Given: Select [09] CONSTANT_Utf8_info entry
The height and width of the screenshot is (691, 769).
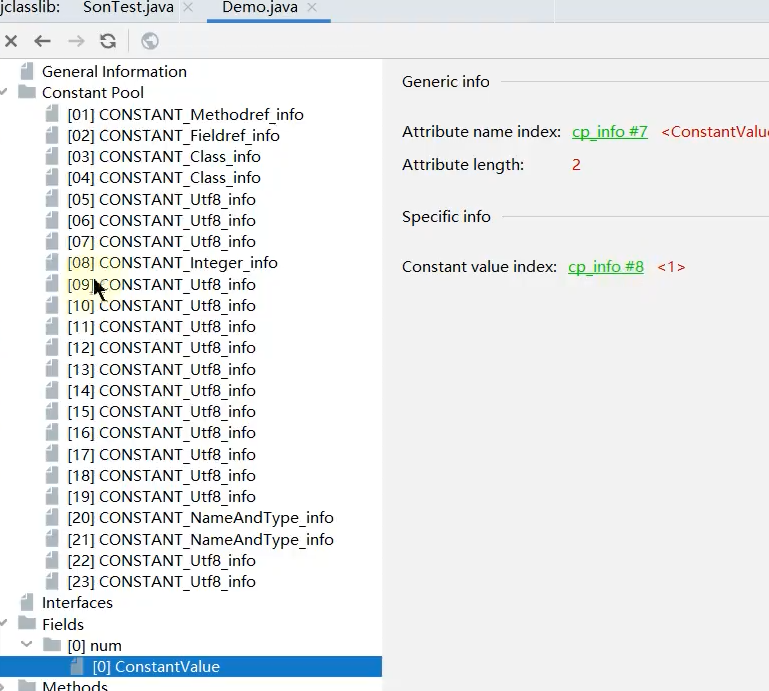Looking at the screenshot, I should click(161, 285).
